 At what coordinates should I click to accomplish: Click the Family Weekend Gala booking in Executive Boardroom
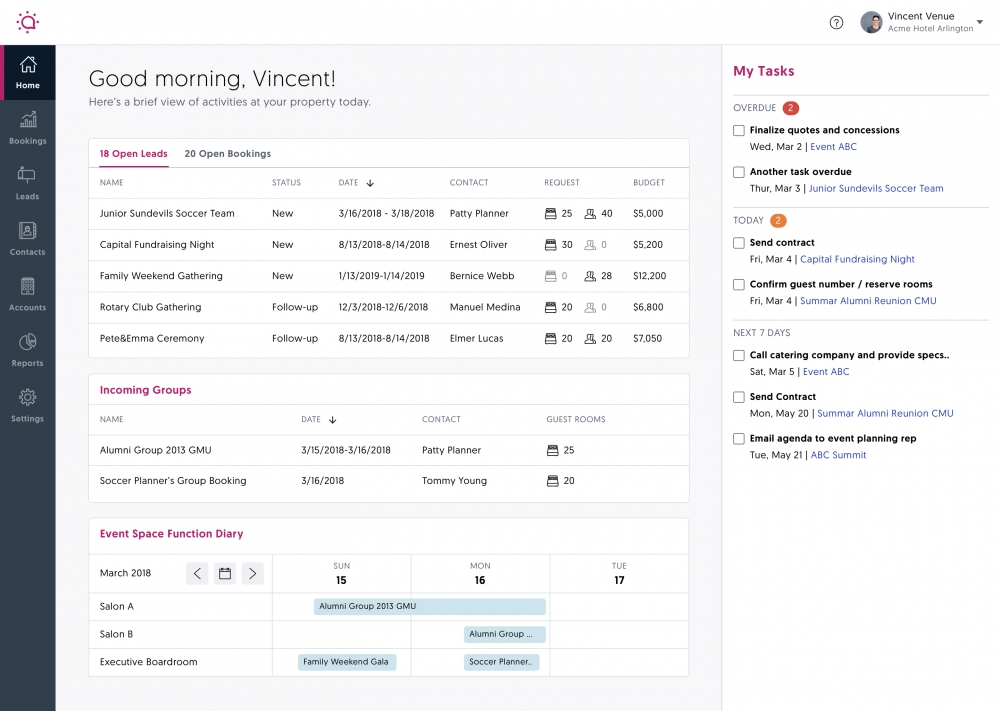[347, 662]
